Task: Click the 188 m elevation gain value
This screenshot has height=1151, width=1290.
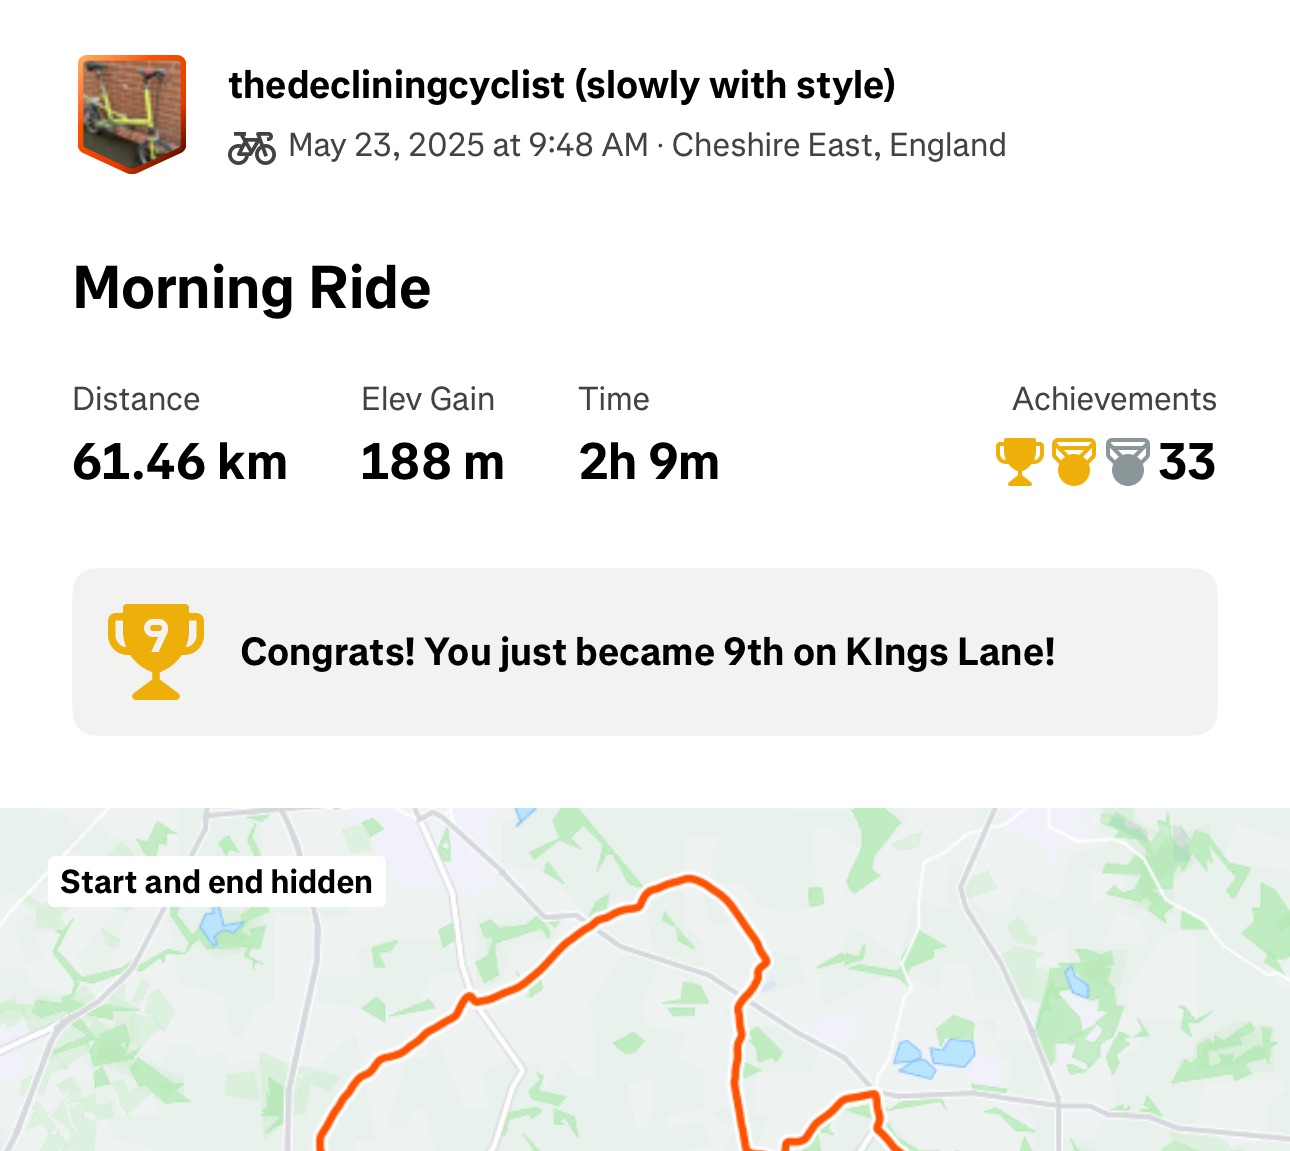Action: point(432,462)
